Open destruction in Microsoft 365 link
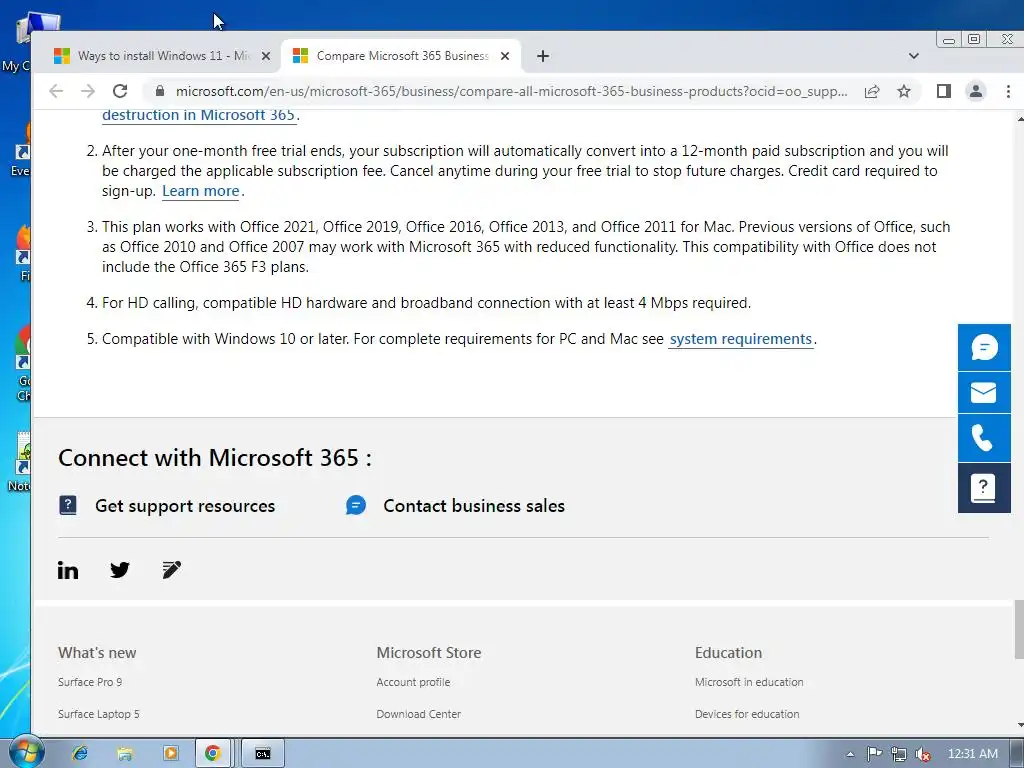The image size is (1024, 768). tap(199, 115)
